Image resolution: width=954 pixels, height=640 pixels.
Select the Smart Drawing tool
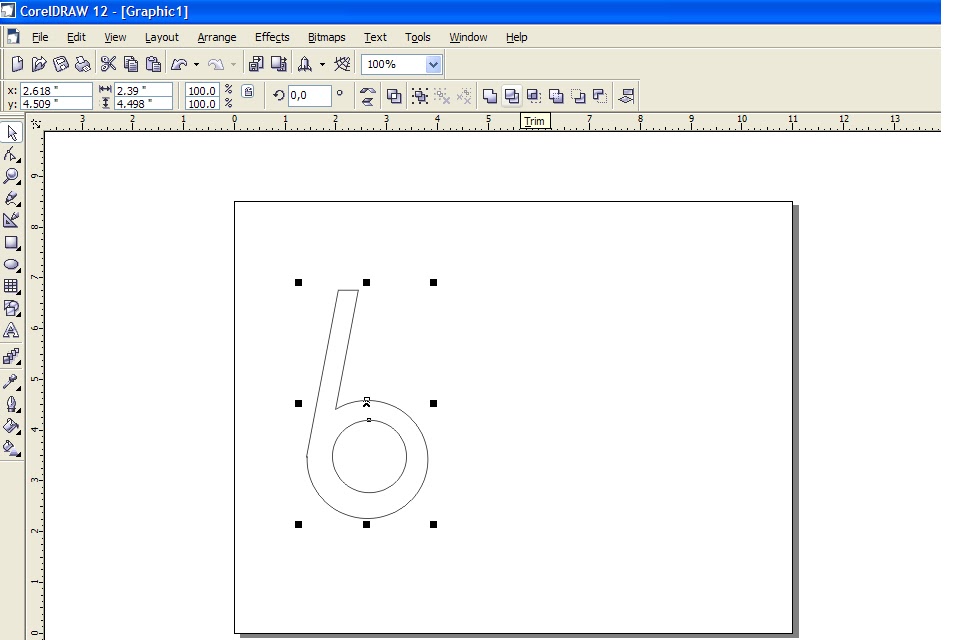click(12, 220)
